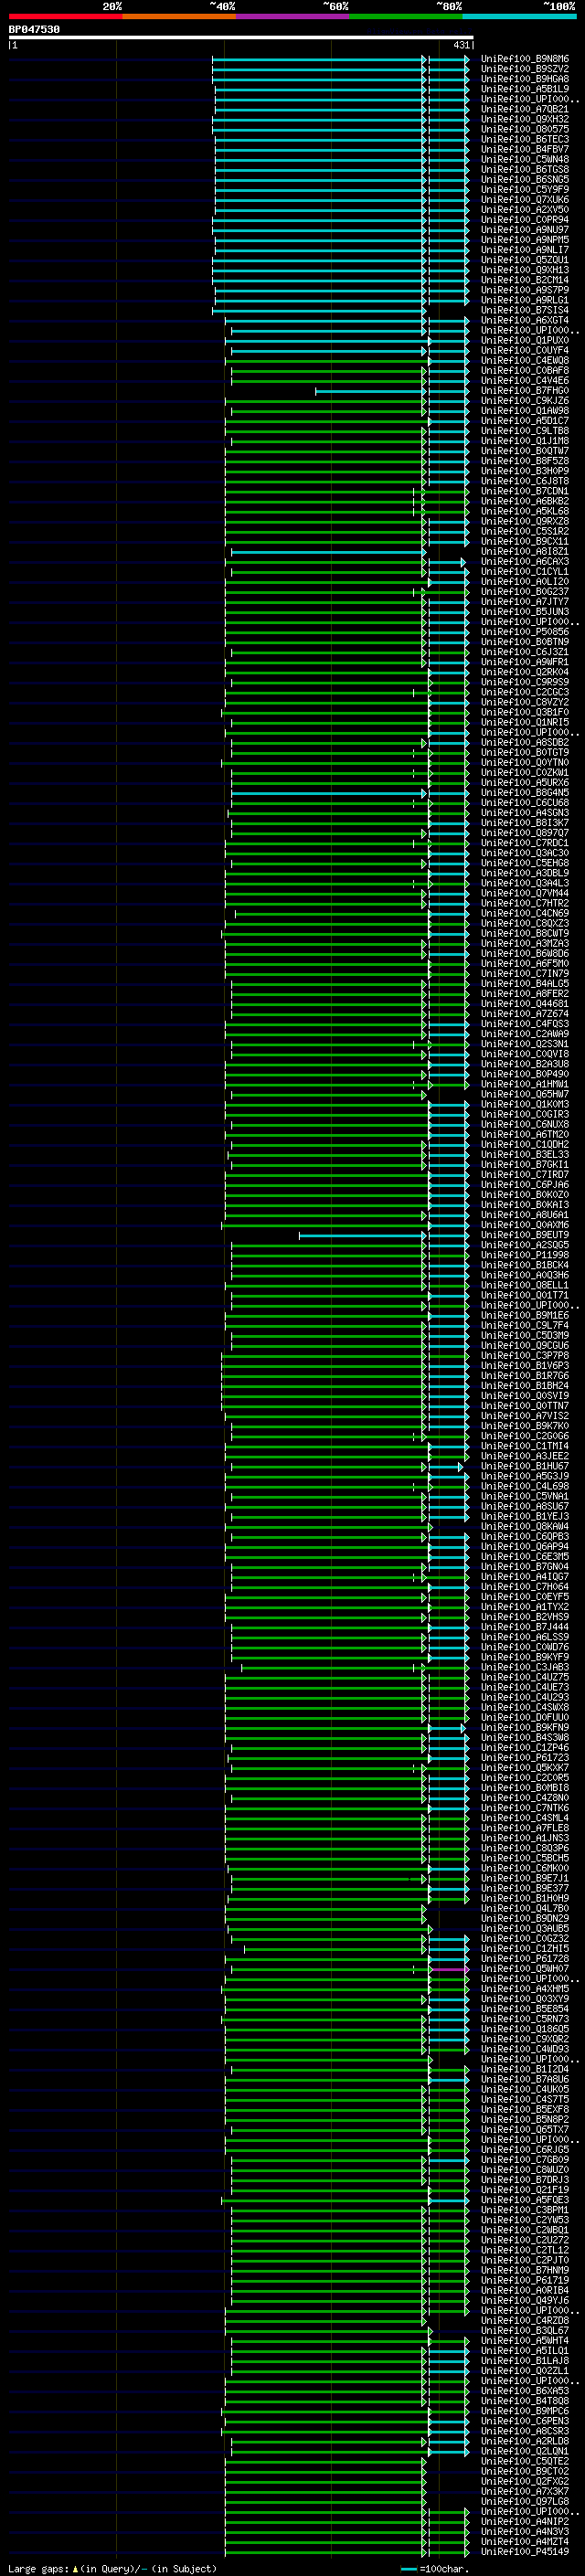The image size is (585, 2576).
Task: Select hit label UniRef100_A6XGT4
Action: [x=525, y=320]
